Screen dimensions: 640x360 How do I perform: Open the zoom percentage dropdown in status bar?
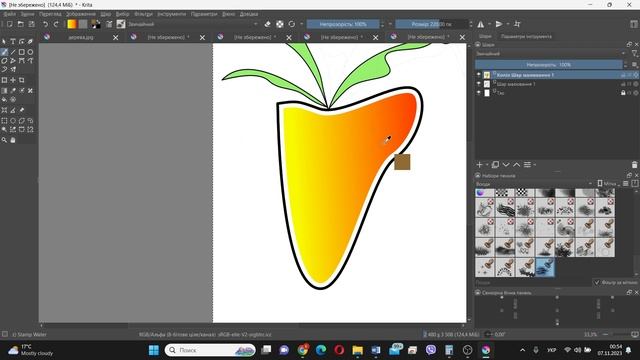591,334
